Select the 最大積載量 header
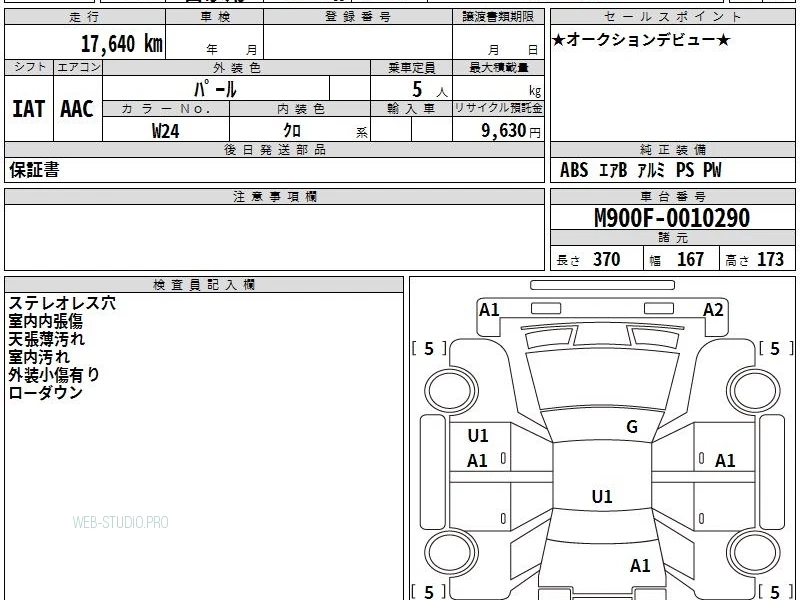Image resolution: width=800 pixels, height=600 pixels. pyautogui.click(x=498, y=67)
